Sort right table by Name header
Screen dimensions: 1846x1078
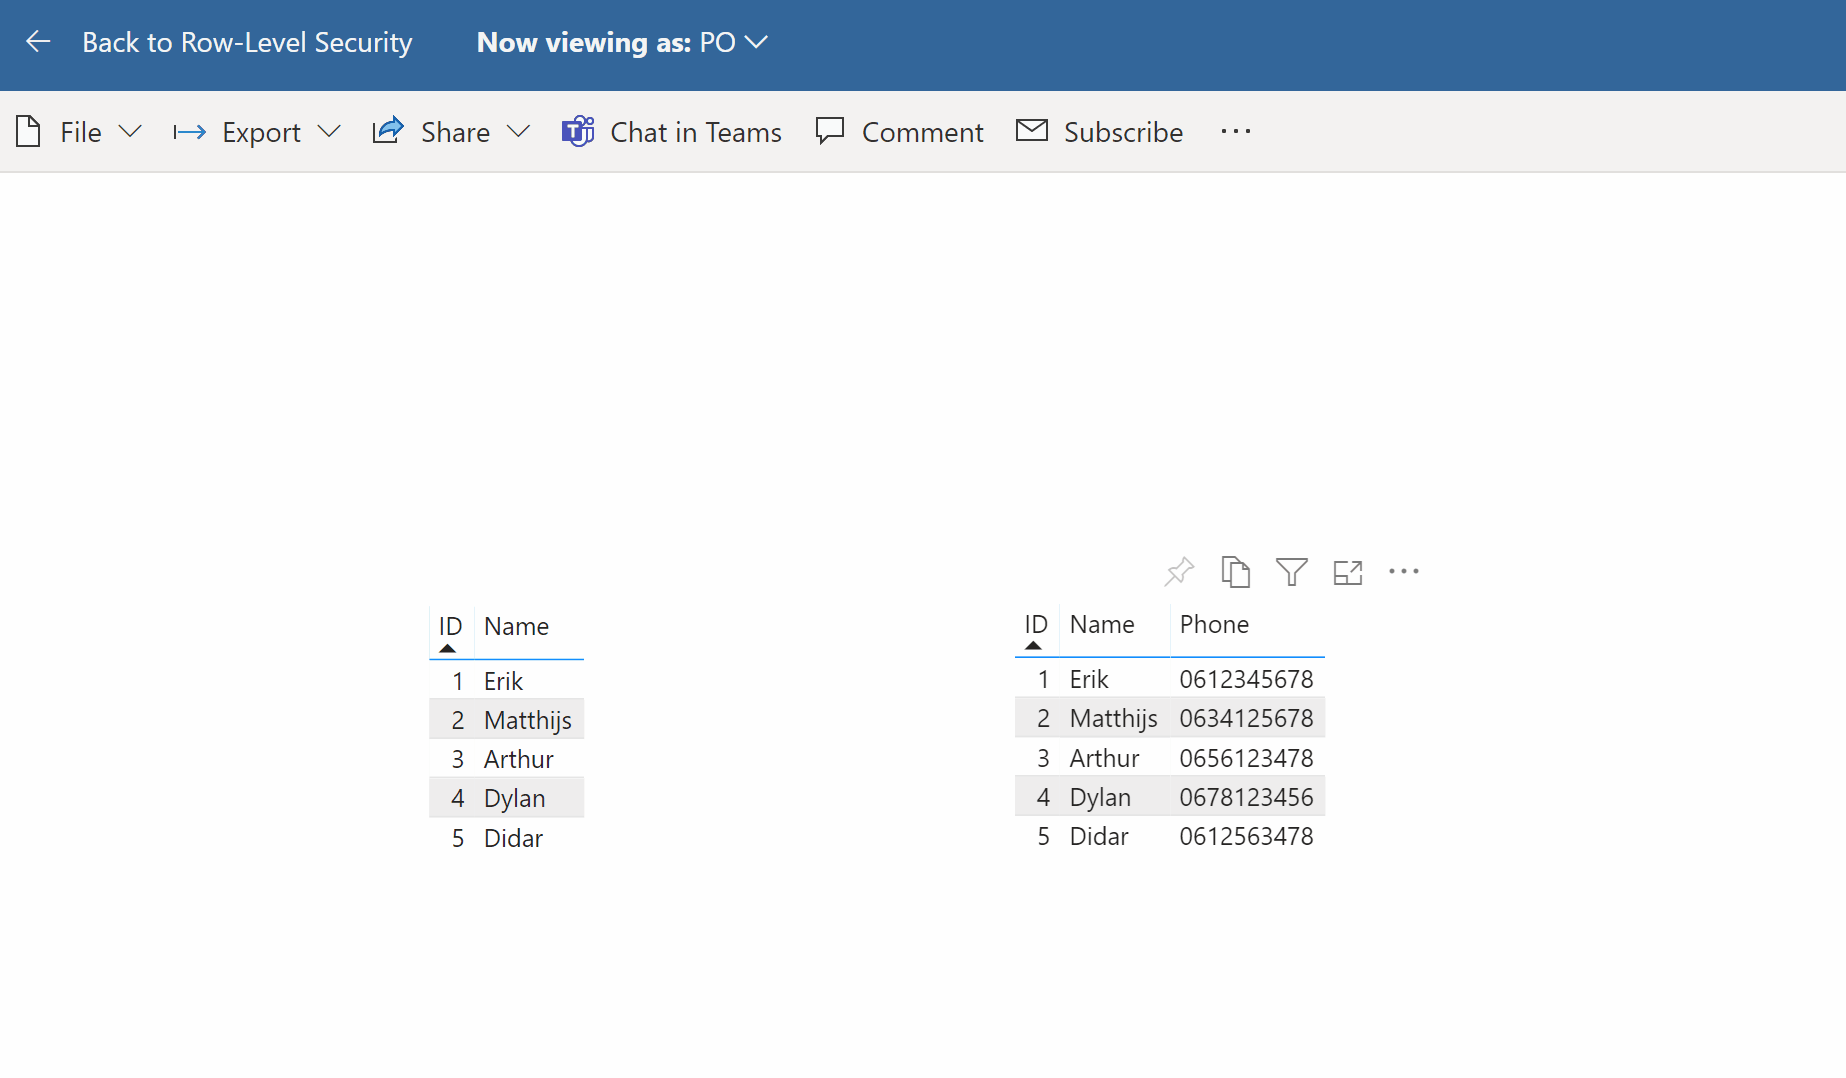coord(1102,625)
